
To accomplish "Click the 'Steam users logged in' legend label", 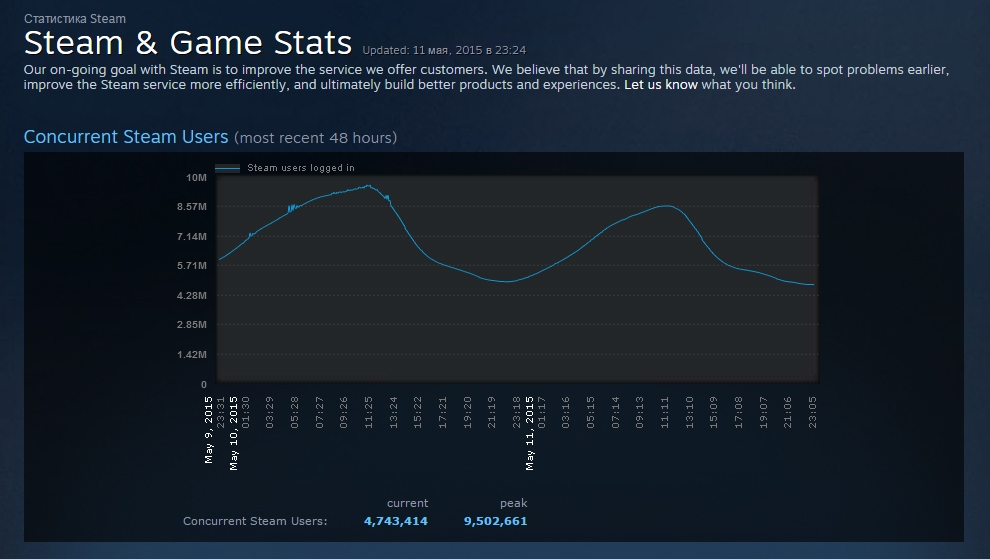I will [x=301, y=168].
